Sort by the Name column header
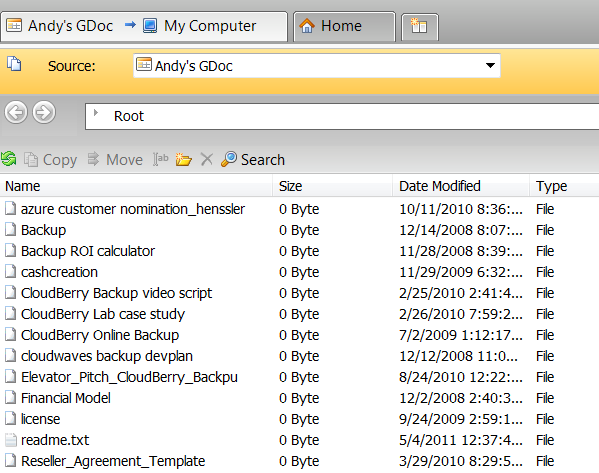Screen dimensions: 599x473 click(x=136, y=186)
